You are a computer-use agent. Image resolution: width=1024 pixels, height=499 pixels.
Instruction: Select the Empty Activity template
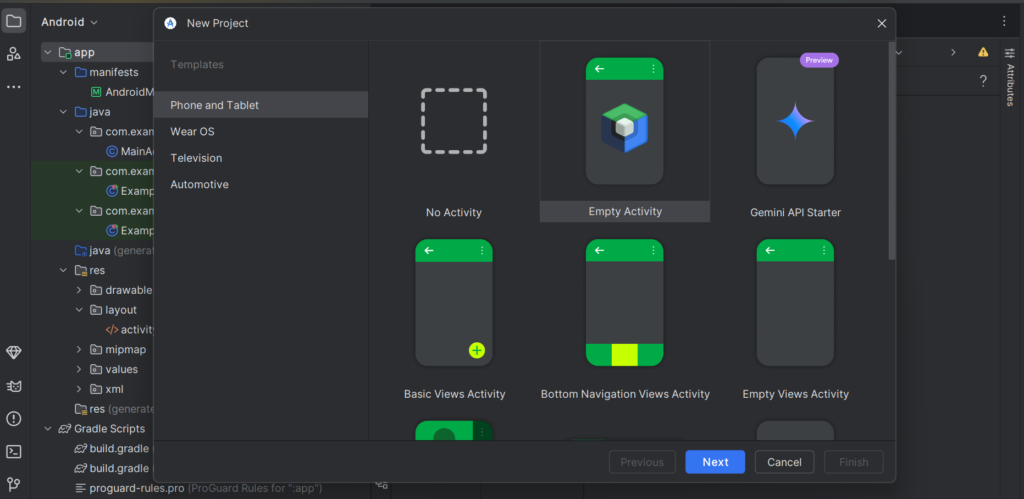(x=625, y=131)
